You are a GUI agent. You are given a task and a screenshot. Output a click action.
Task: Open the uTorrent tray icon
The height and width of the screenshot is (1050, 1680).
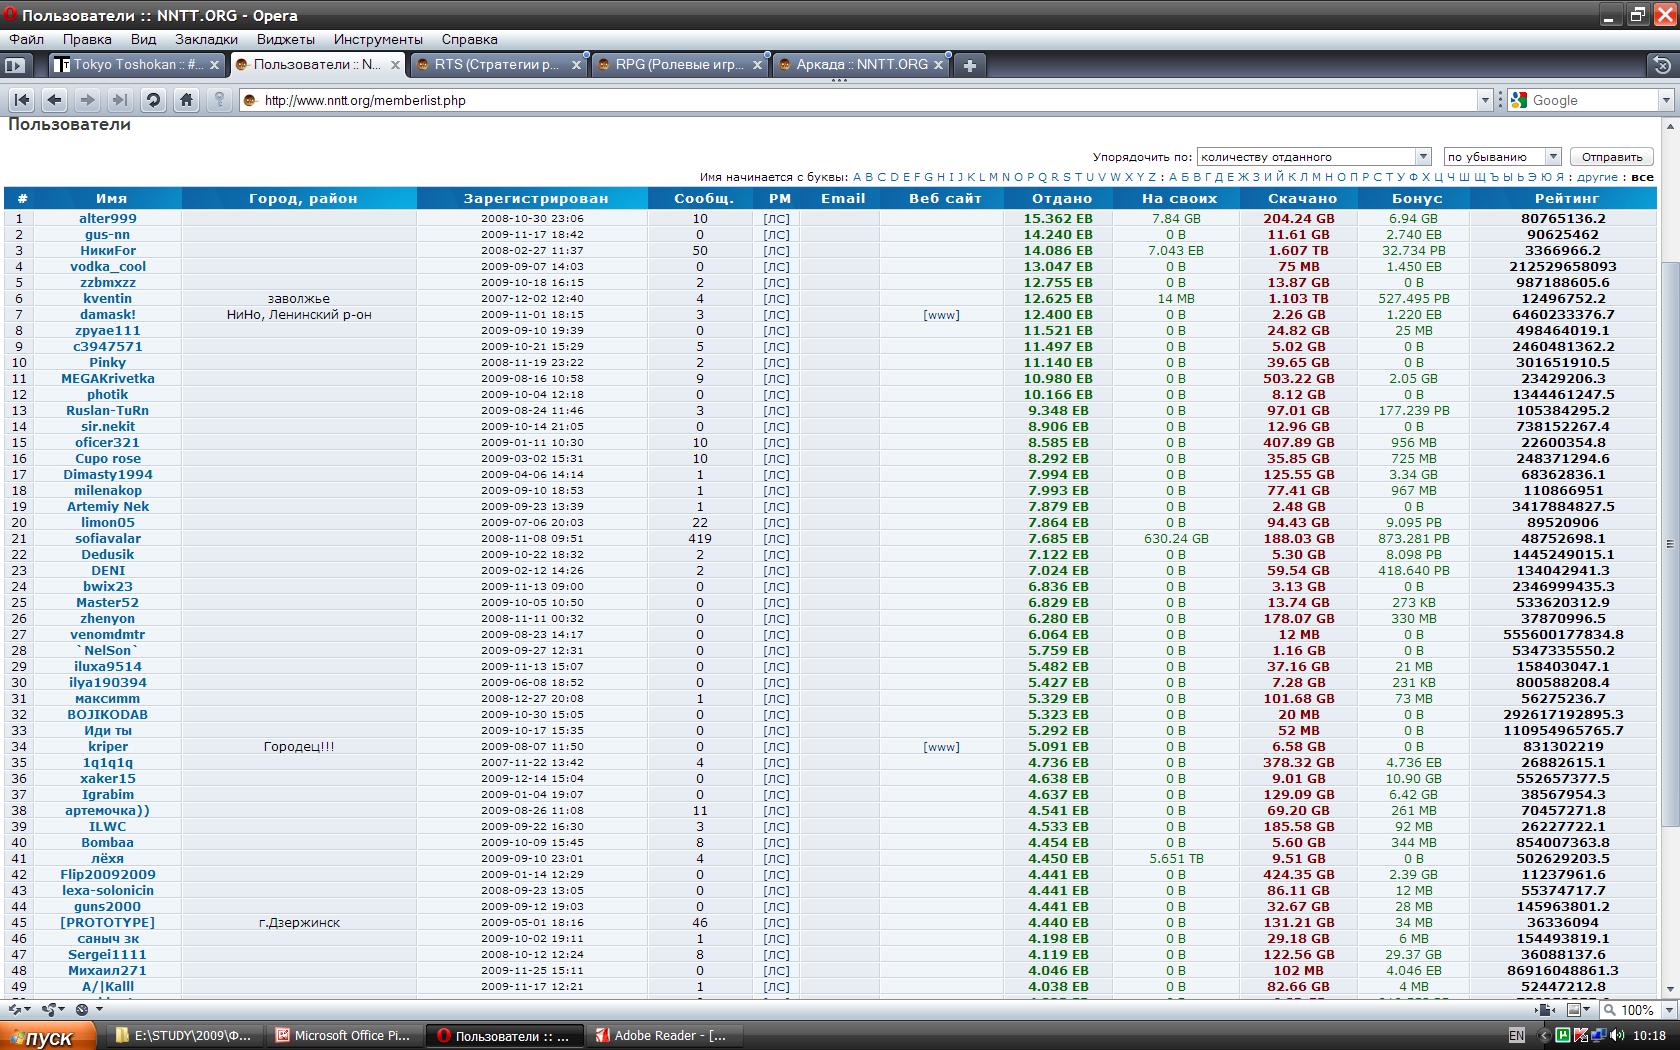click(1562, 1035)
